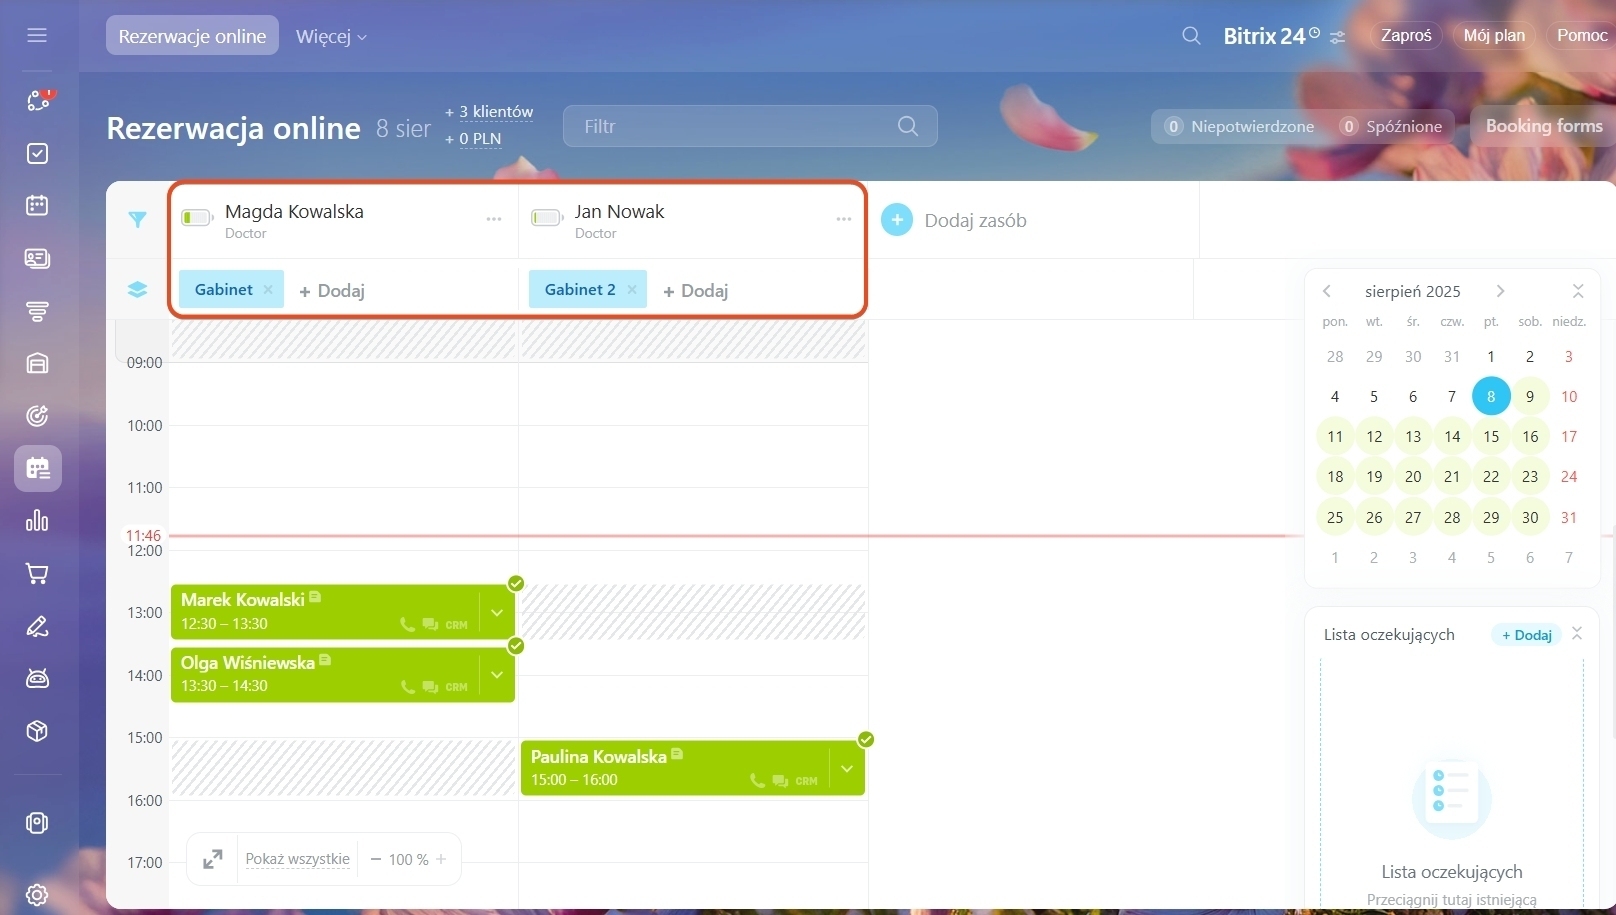The width and height of the screenshot is (1616, 915).
Task: Toggle confirmation check on Marek Kowalski booking
Action: [x=516, y=584]
